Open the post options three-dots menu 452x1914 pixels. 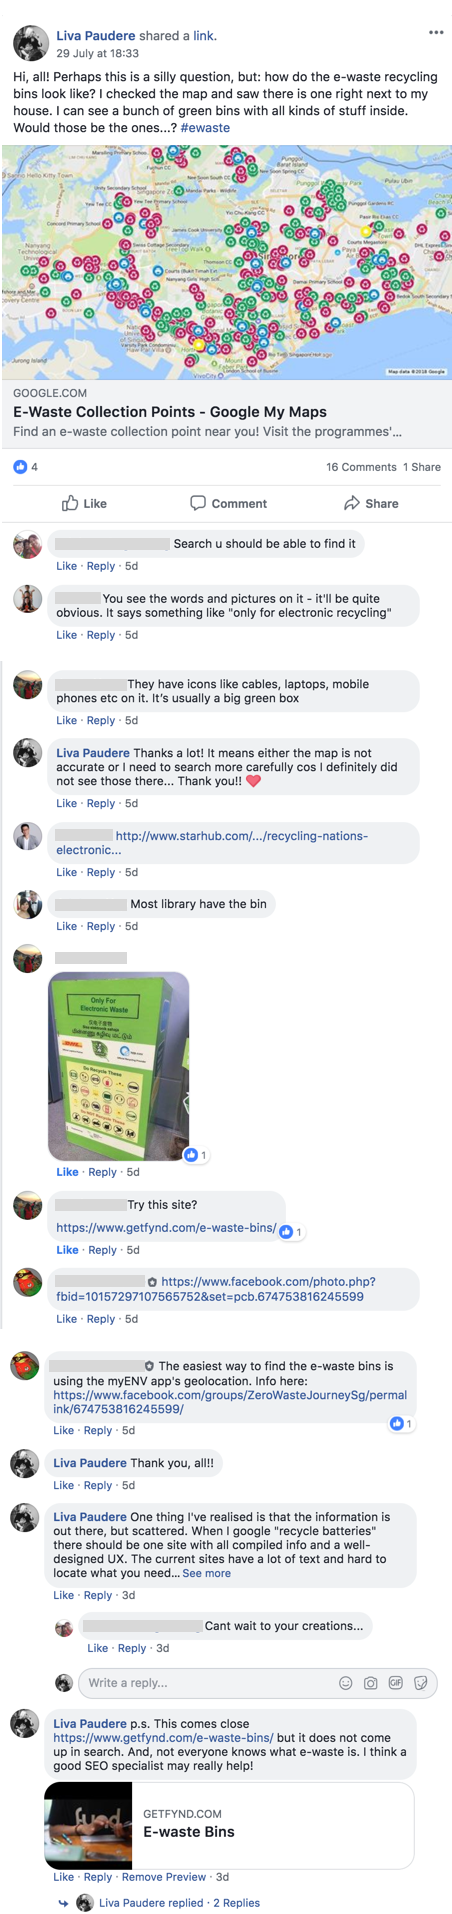pyautogui.click(x=435, y=33)
